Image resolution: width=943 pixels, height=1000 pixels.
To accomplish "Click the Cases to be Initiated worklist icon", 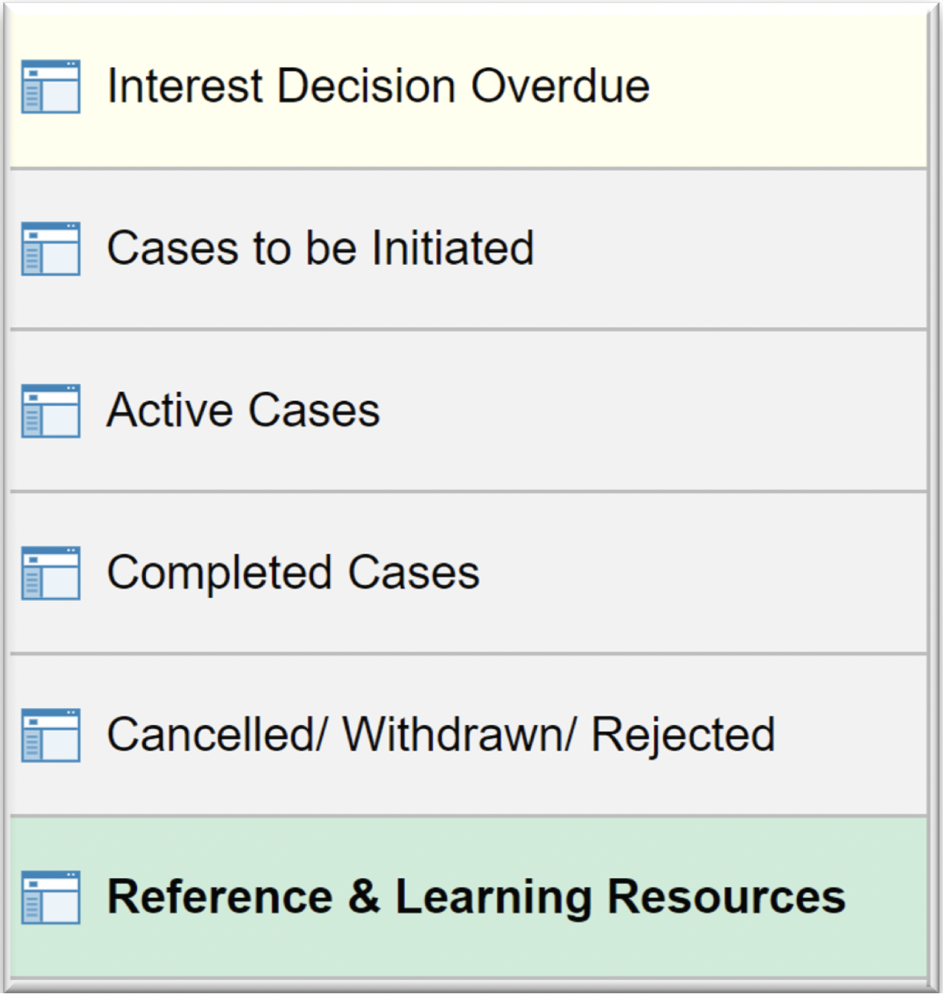I will coord(50,248).
